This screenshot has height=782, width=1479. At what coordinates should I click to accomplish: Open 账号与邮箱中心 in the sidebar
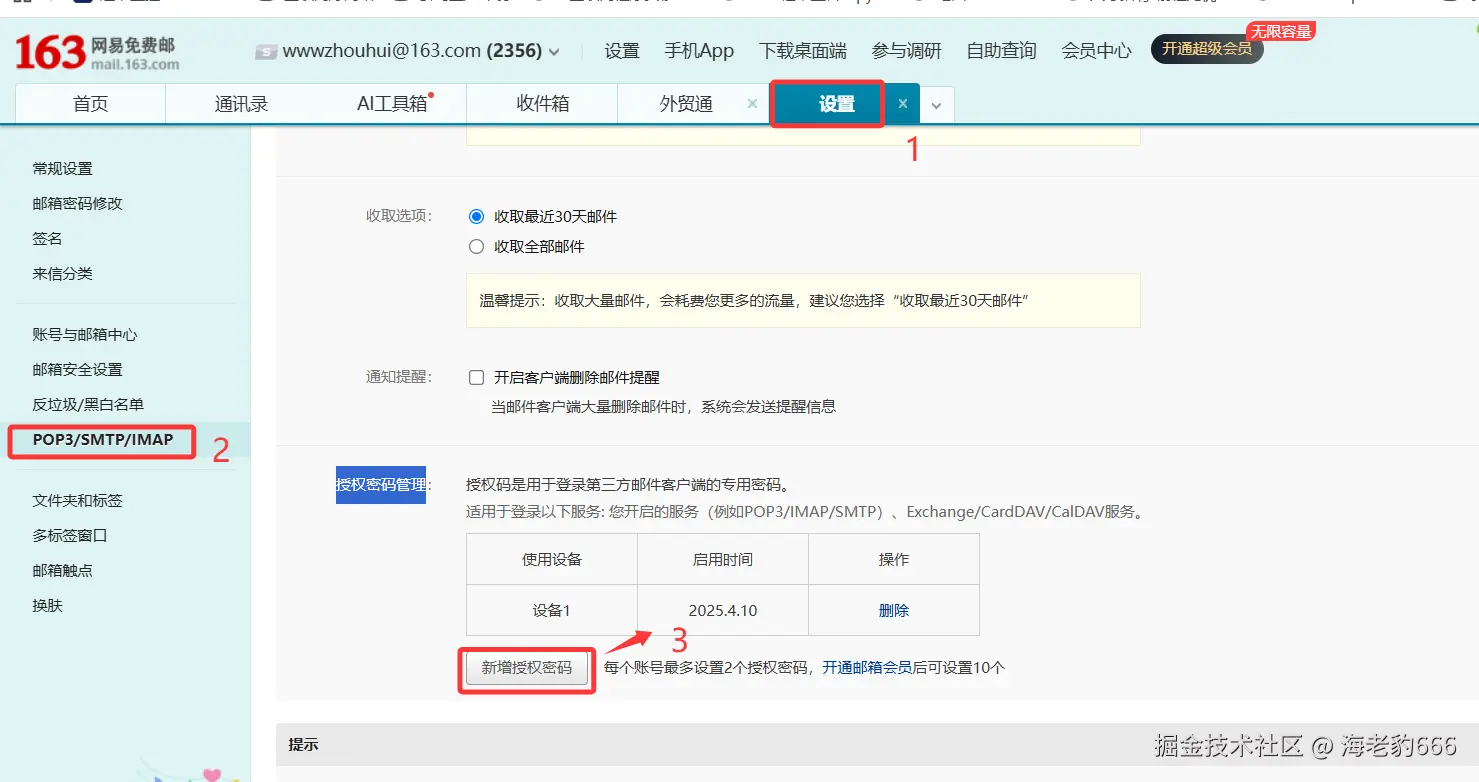(85, 334)
